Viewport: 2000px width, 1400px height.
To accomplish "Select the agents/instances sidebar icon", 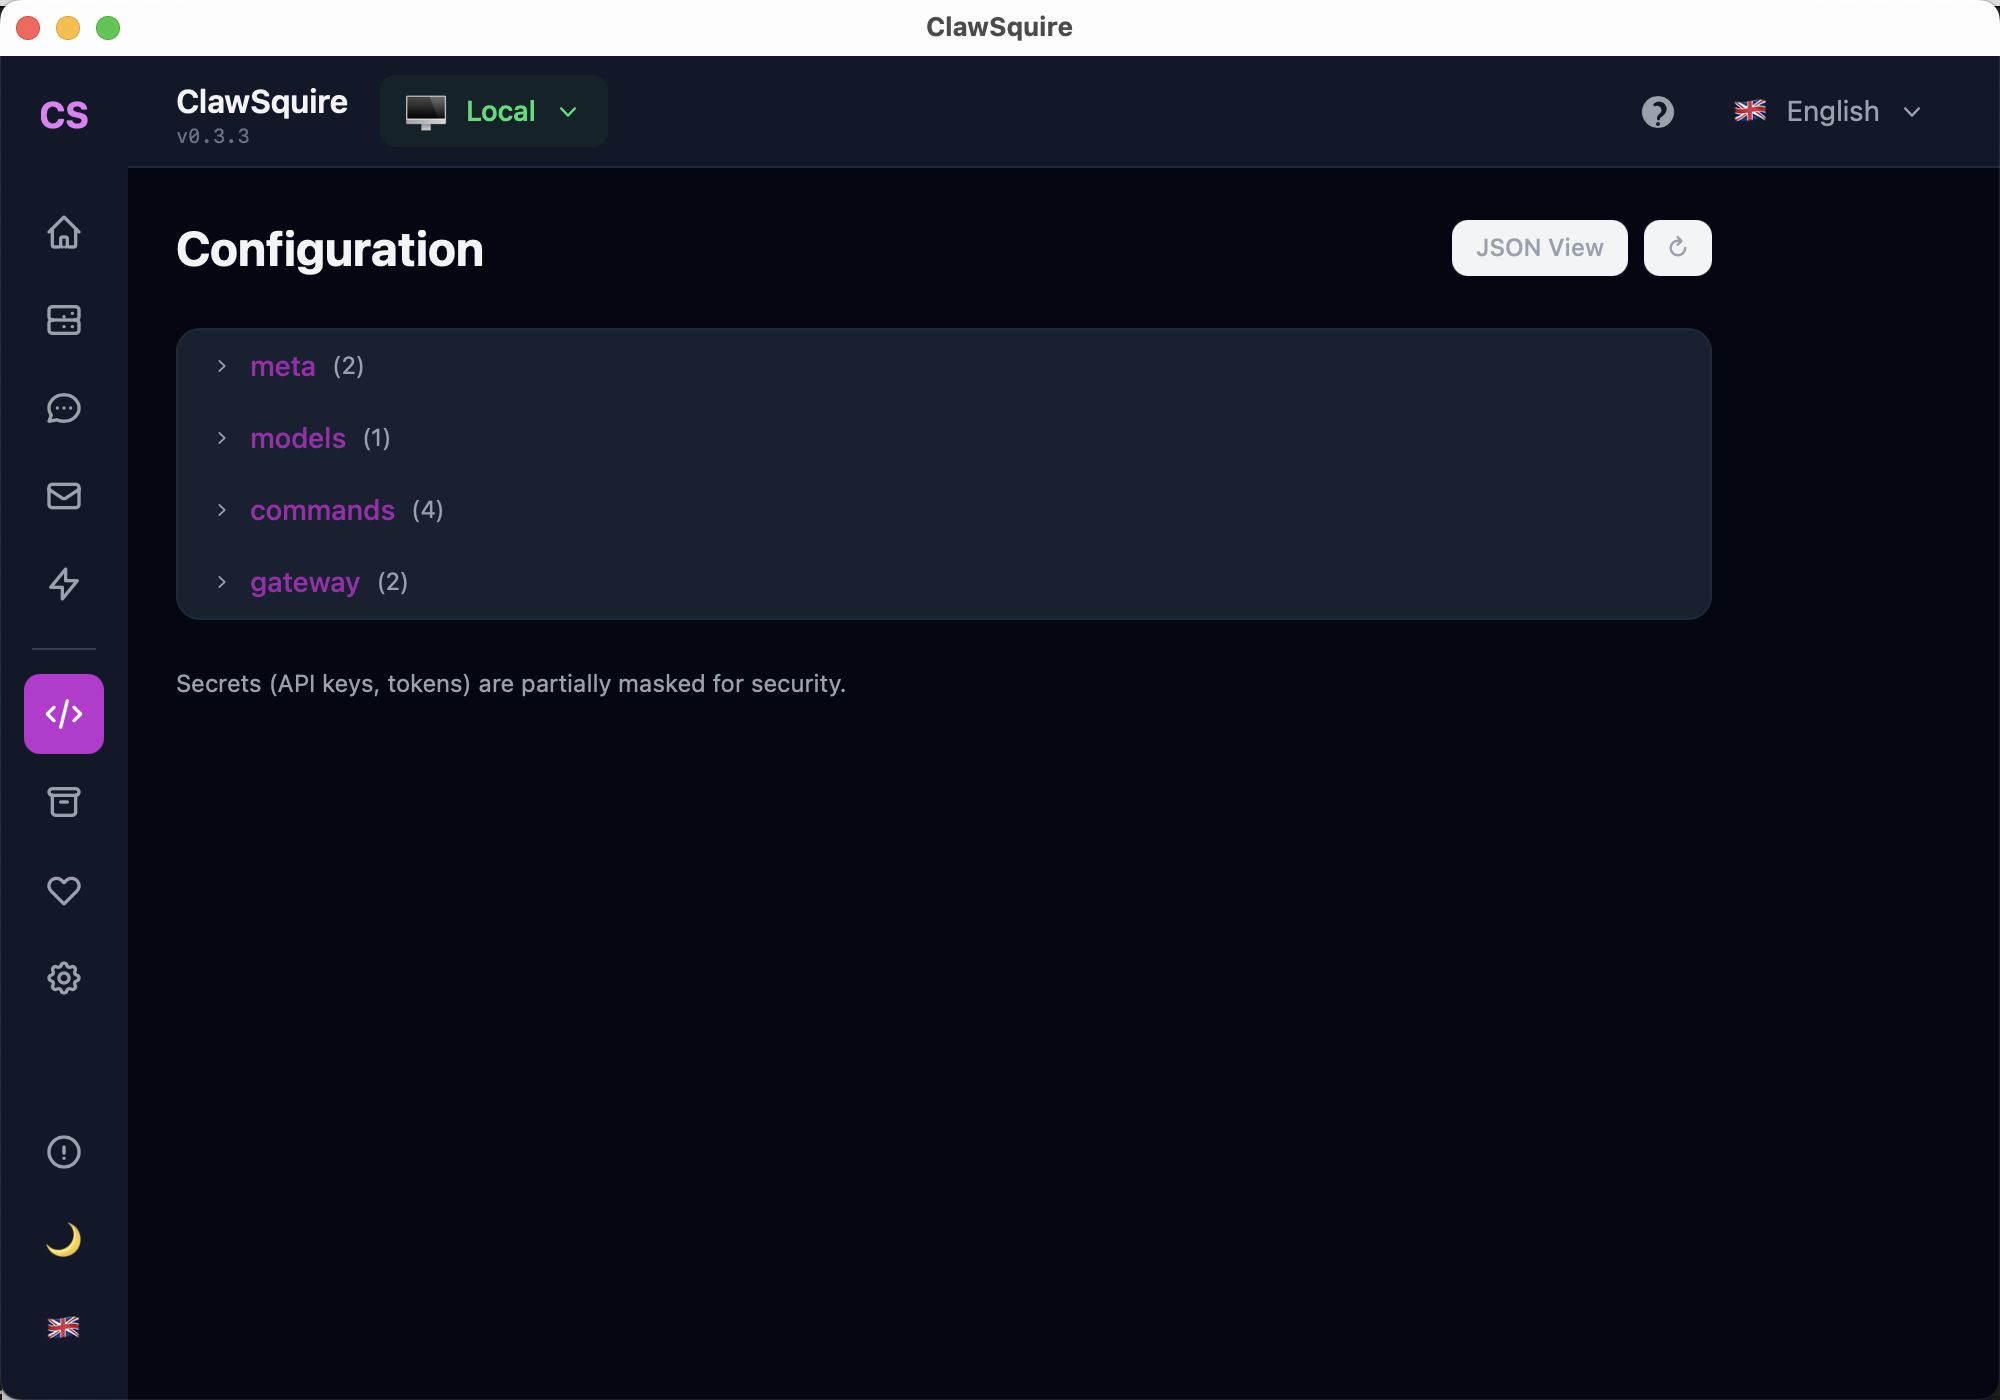I will (x=64, y=320).
